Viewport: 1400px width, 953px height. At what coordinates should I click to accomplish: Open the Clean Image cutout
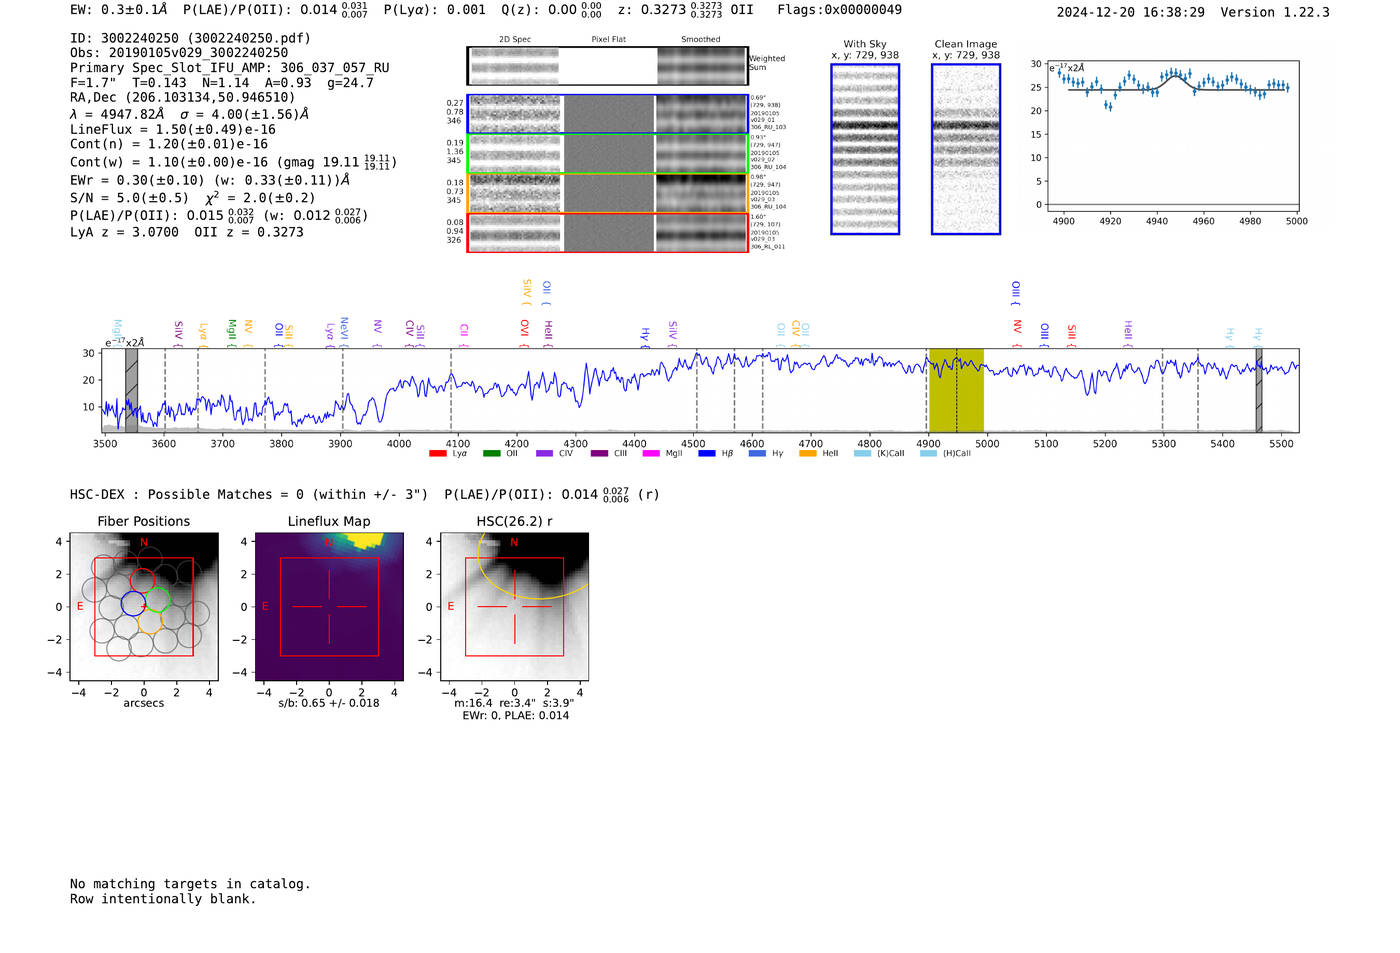tap(966, 149)
